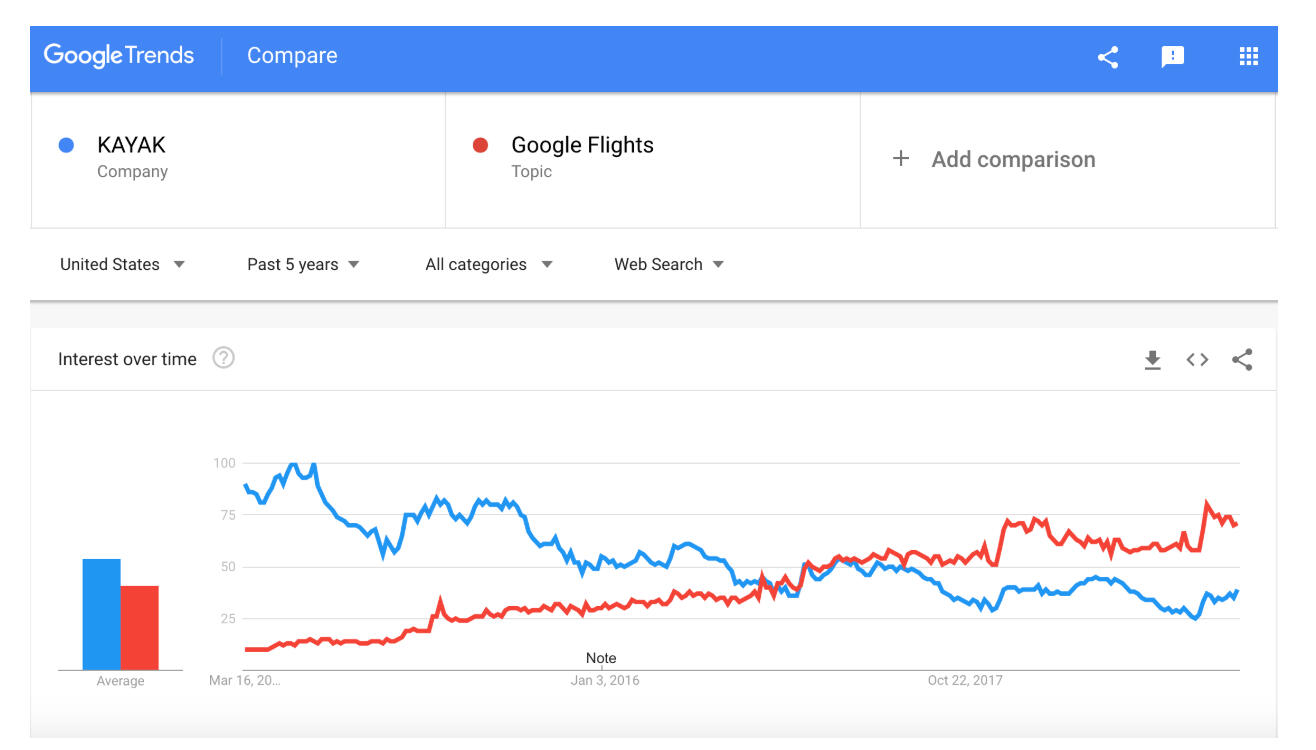Edit the Google Flights search term
1316x750 pixels.
tap(582, 145)
